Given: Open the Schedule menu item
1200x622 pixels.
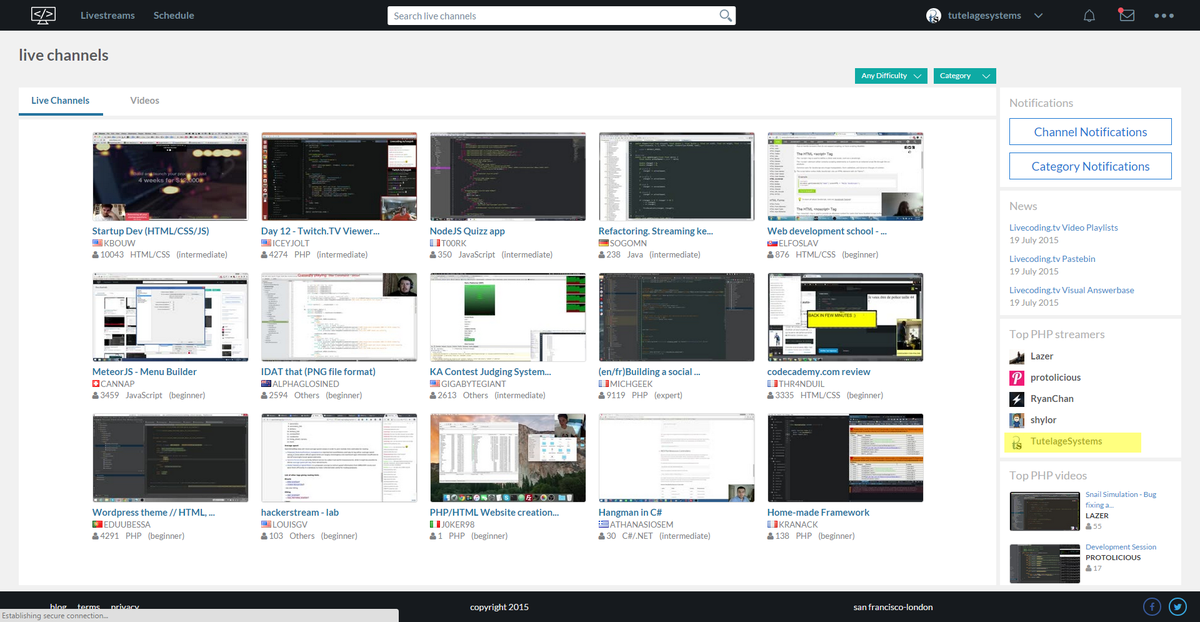Looking at the screenshot, I should (x=173, y=15).
